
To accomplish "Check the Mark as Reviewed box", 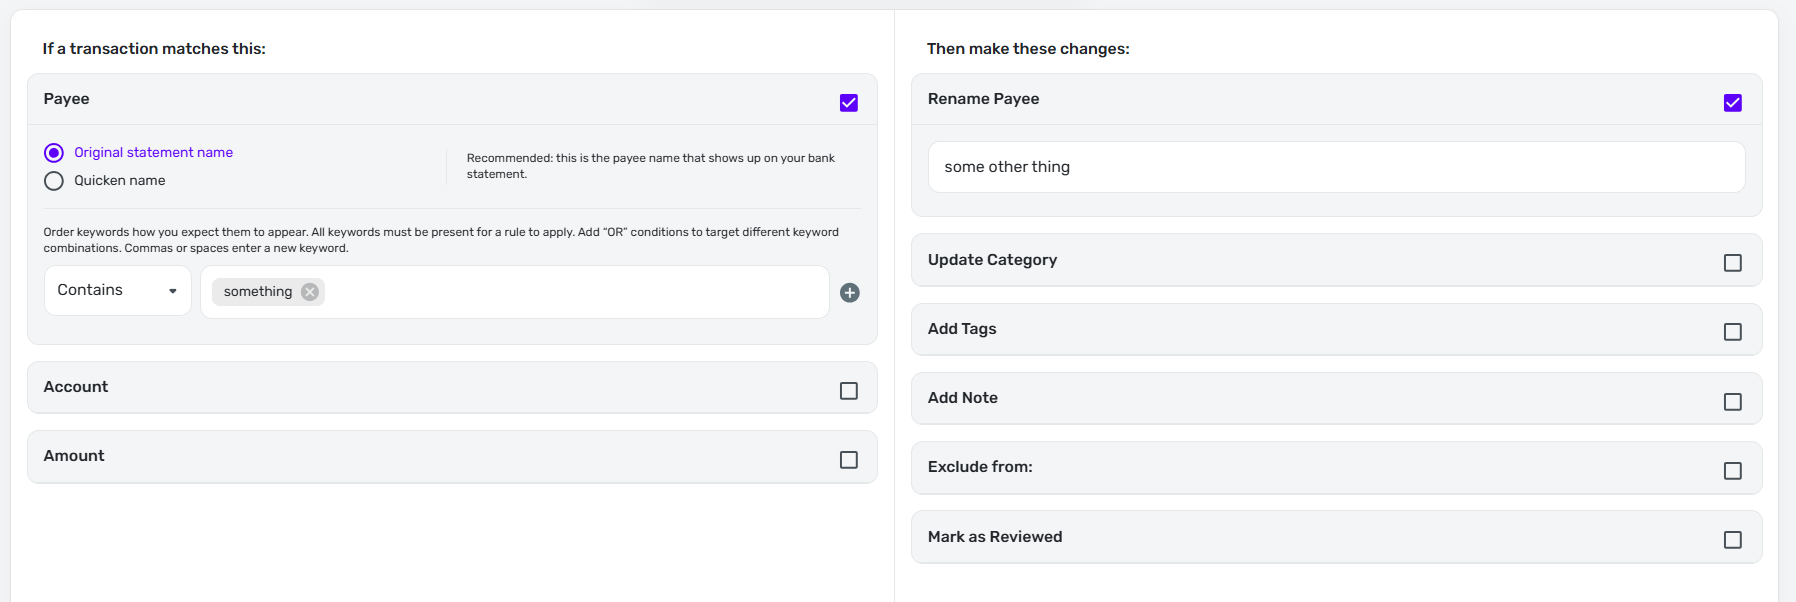I will tap(1733, 540).
